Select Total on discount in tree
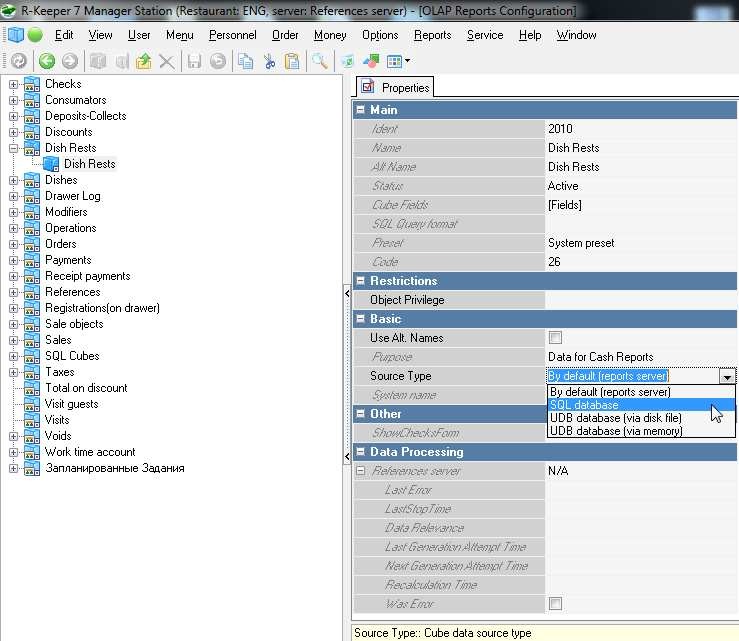This screenshot has height=641, width=739. click(86, 388)
